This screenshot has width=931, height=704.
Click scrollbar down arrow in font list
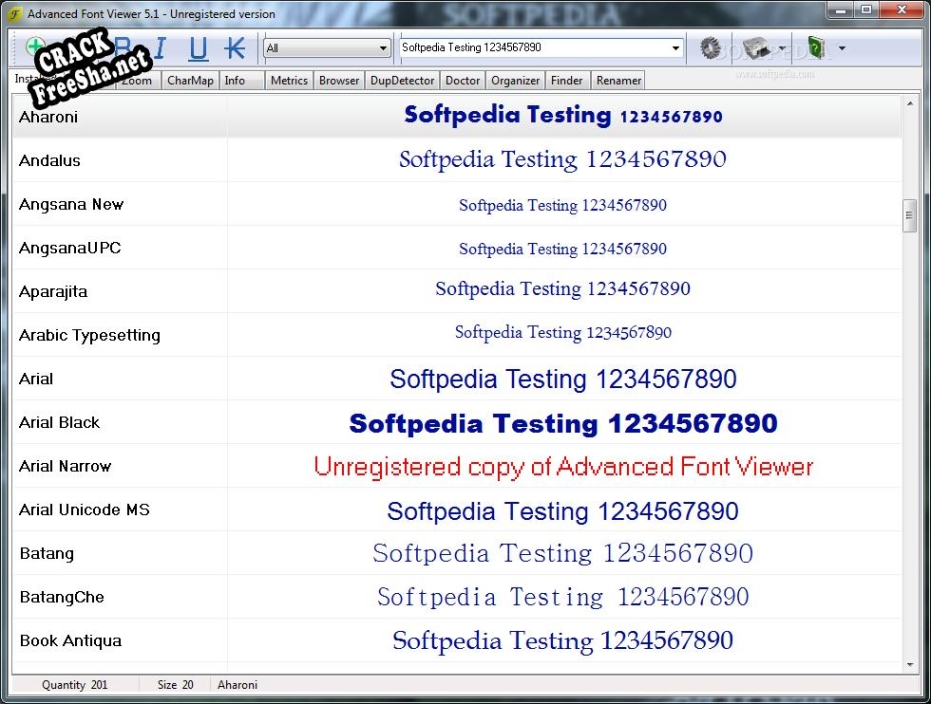click(909, 664)
